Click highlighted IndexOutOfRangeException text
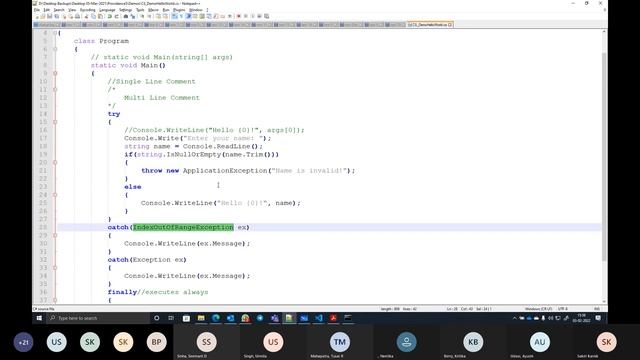The width and height of the screenshot is (640, 360). [183, 227]
